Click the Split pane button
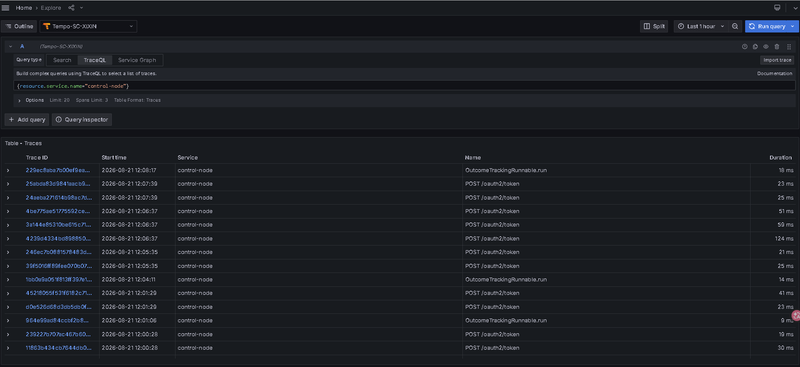Image resolution: width=800 pixels, height=367 pixels. [x=654, y=26]
